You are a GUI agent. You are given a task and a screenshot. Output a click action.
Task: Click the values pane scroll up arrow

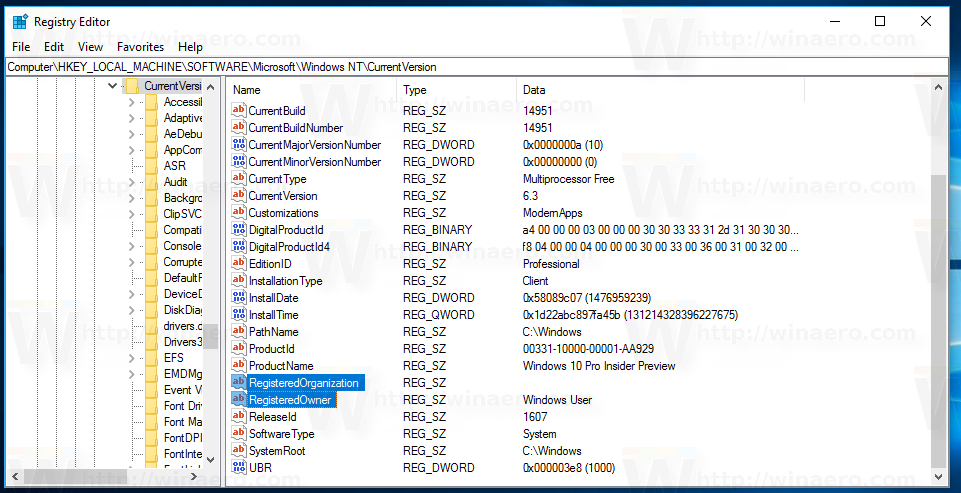(938, 88)
